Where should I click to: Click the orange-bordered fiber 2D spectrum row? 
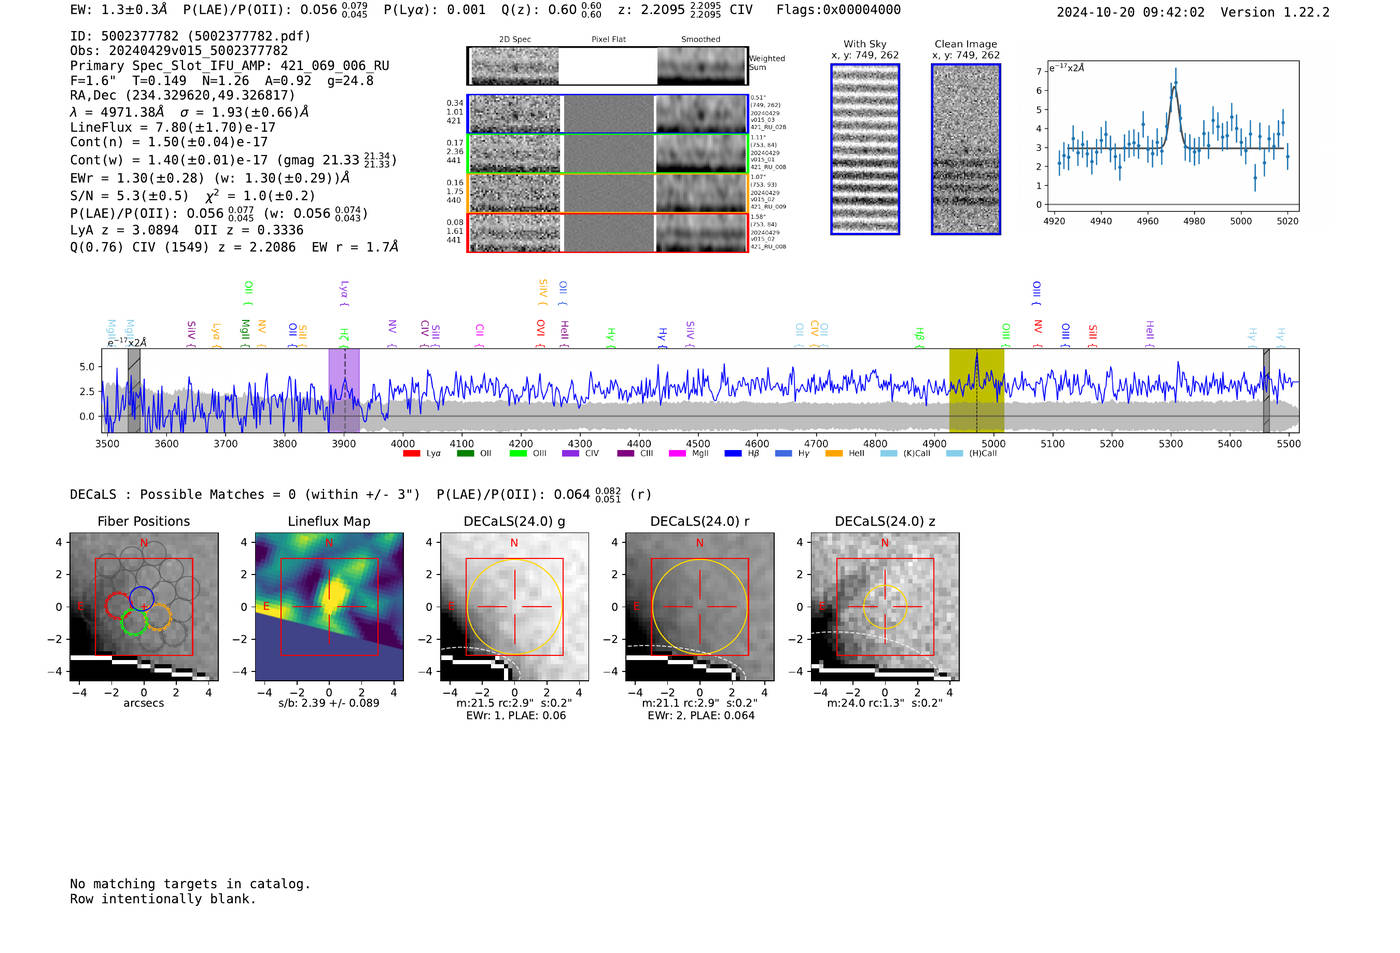[607, 193]
